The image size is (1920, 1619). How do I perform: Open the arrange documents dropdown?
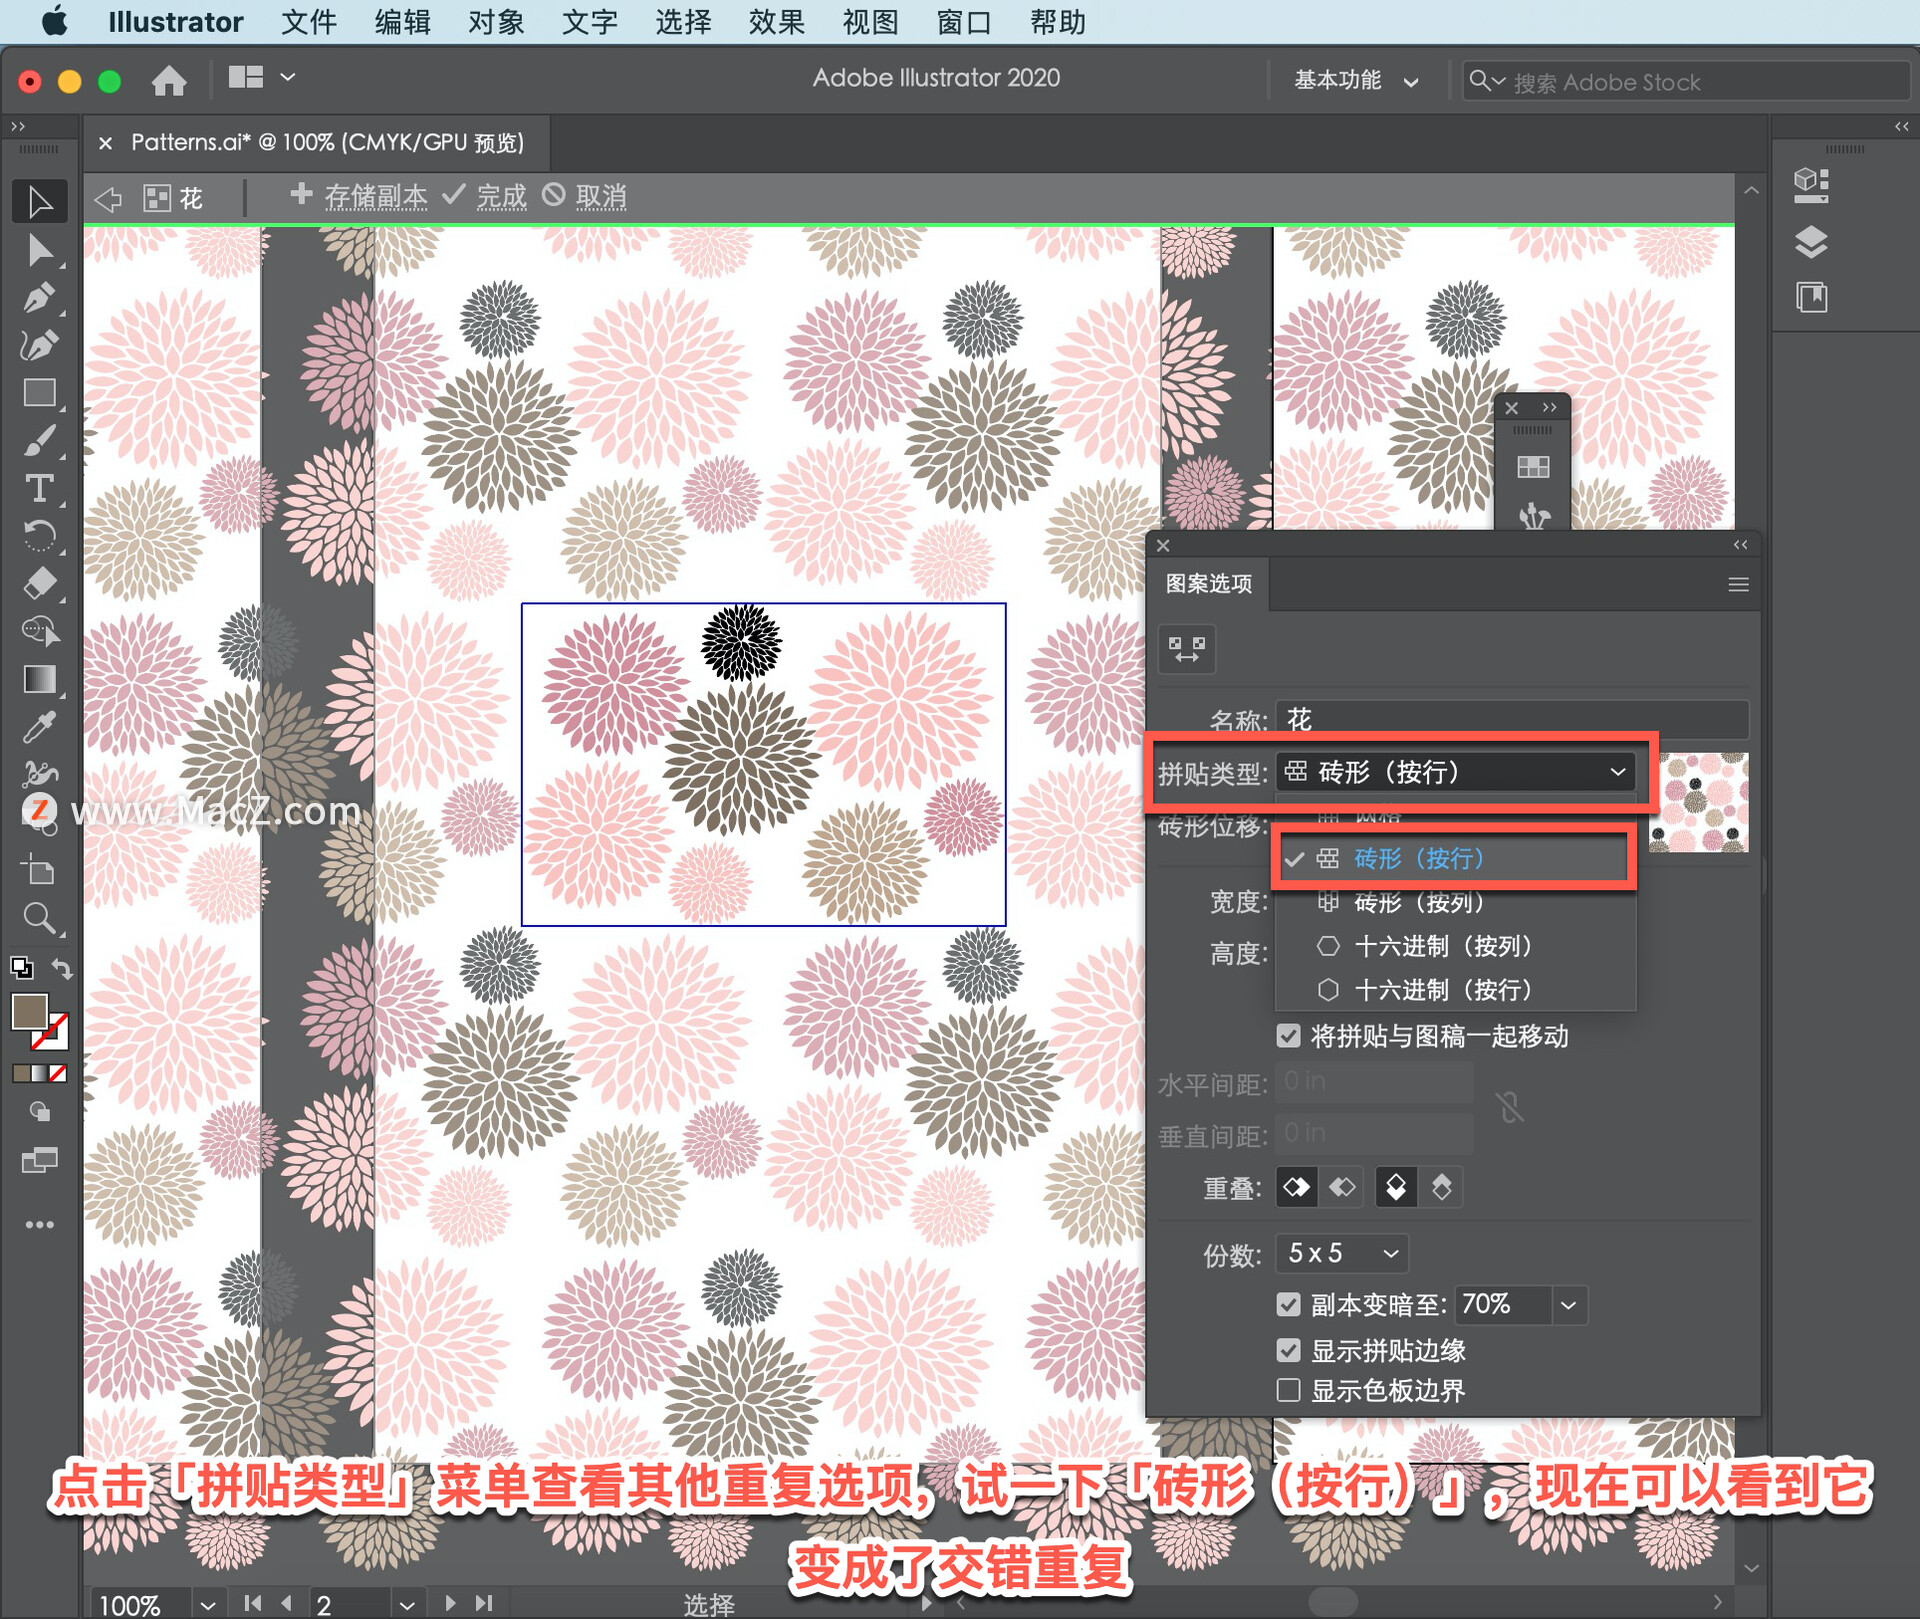click(262, 78)
